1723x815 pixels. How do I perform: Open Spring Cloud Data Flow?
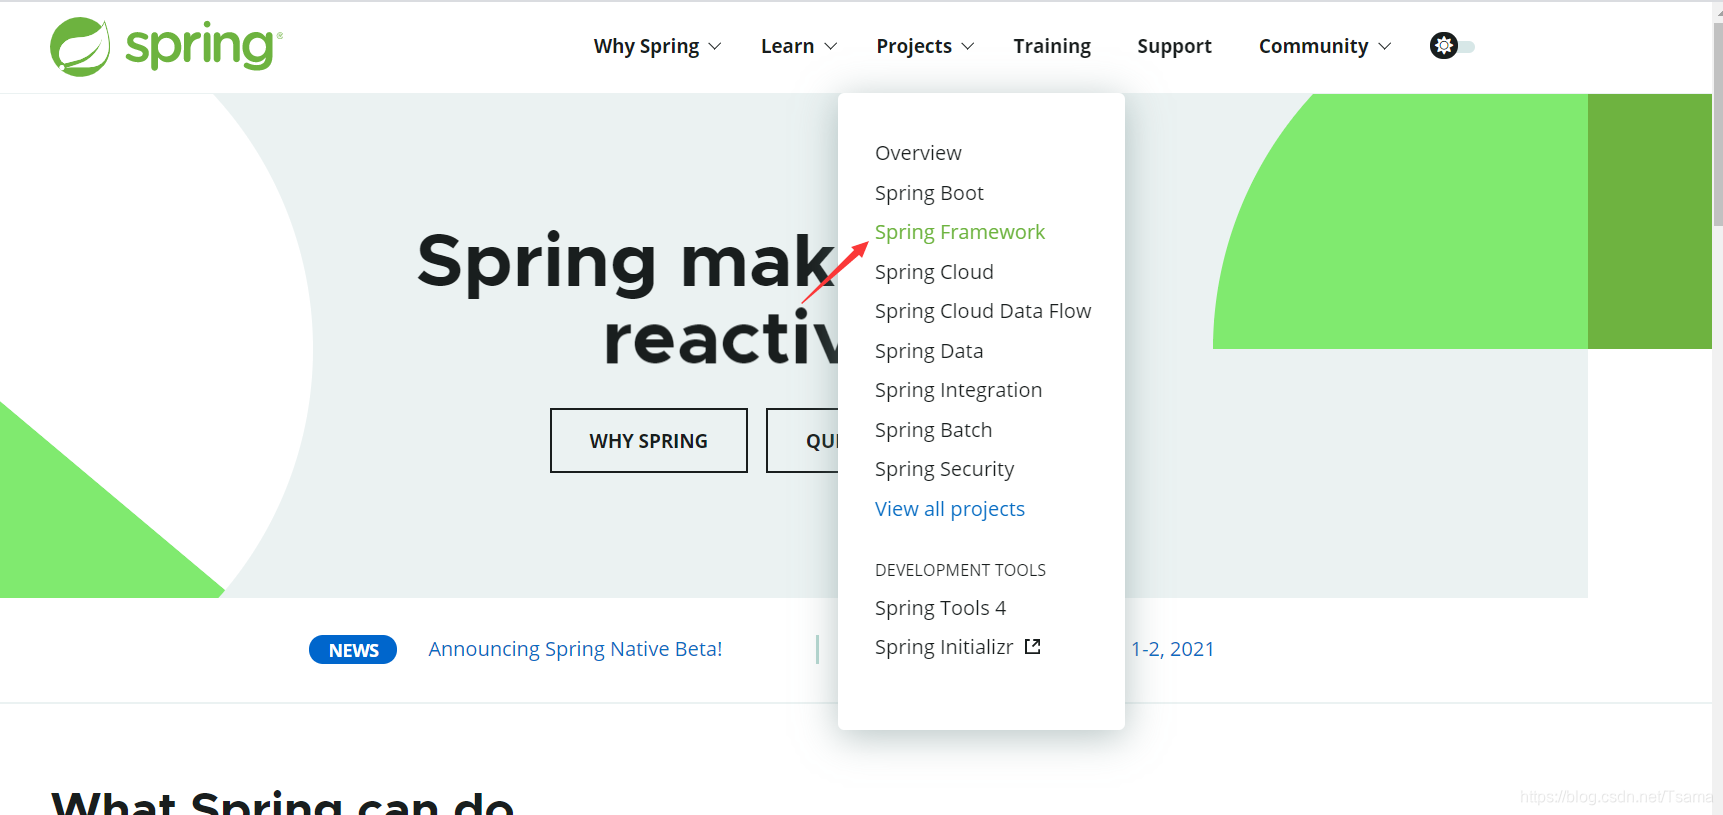(983, 311)
